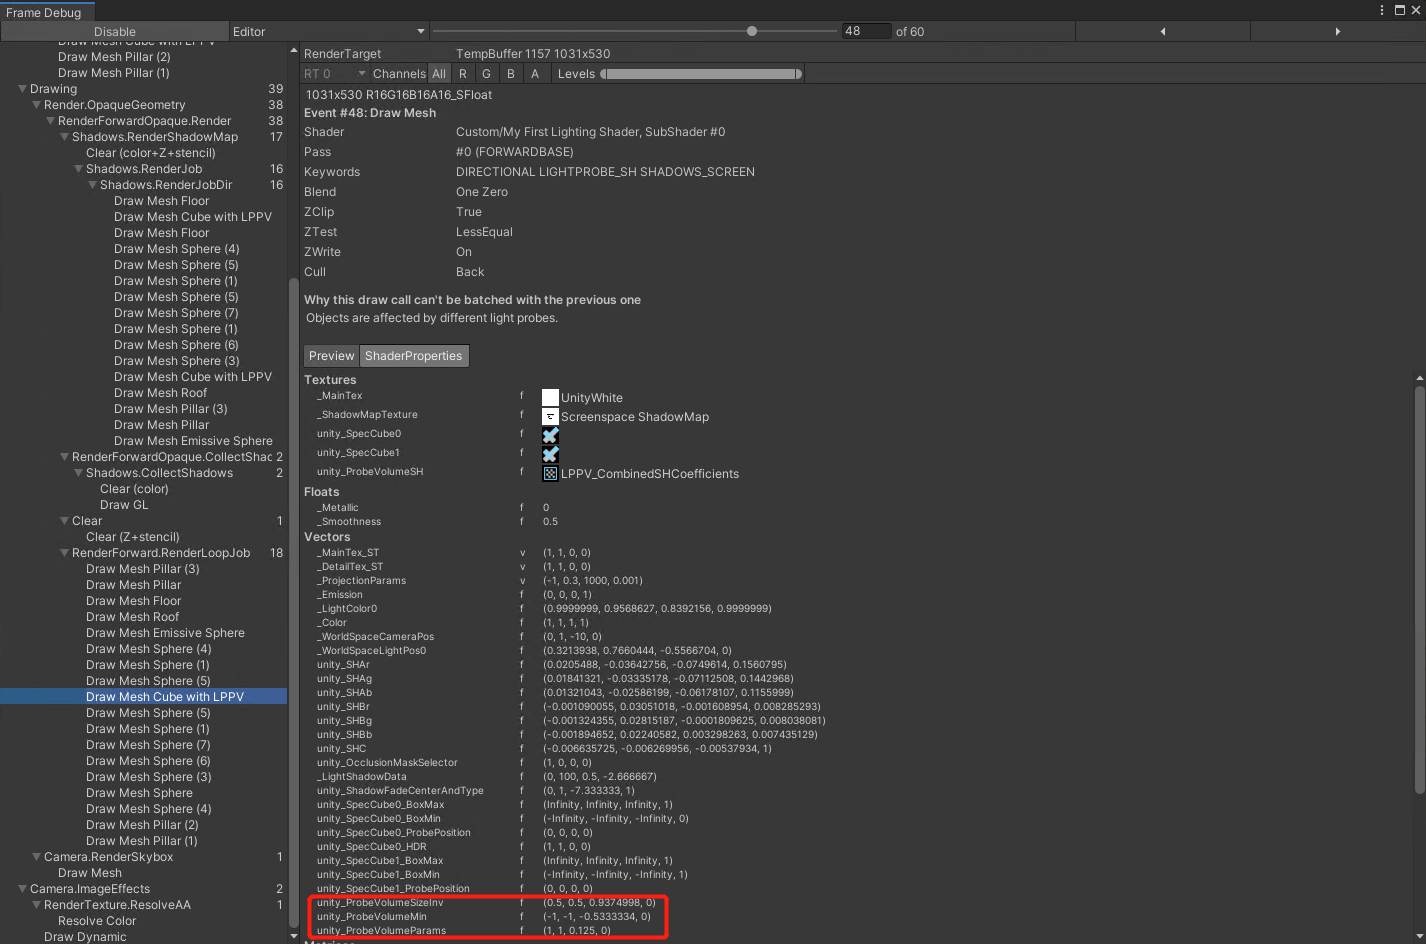This screenshot has width=1426, height=944.
Task: Click the current event number field
Action: [x=866, y=32]
